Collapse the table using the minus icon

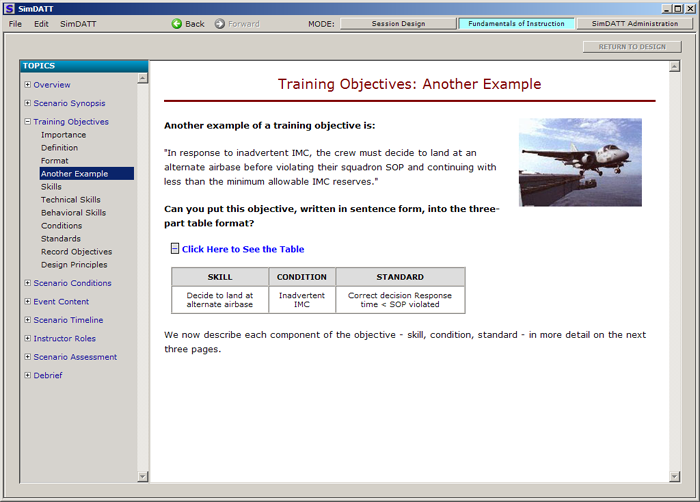tap(175, 249)
